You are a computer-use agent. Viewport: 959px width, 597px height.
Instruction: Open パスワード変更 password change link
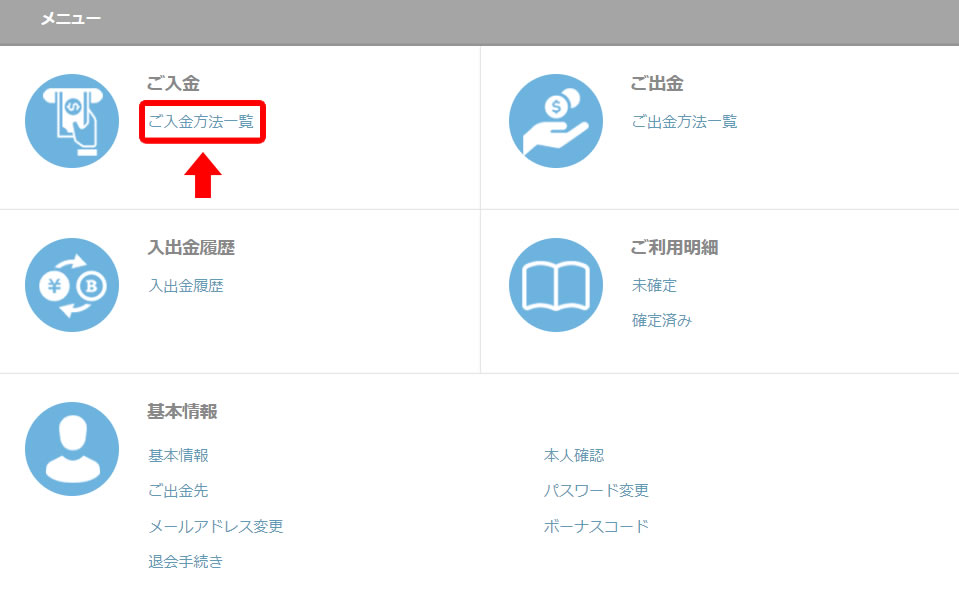(596, 491)
